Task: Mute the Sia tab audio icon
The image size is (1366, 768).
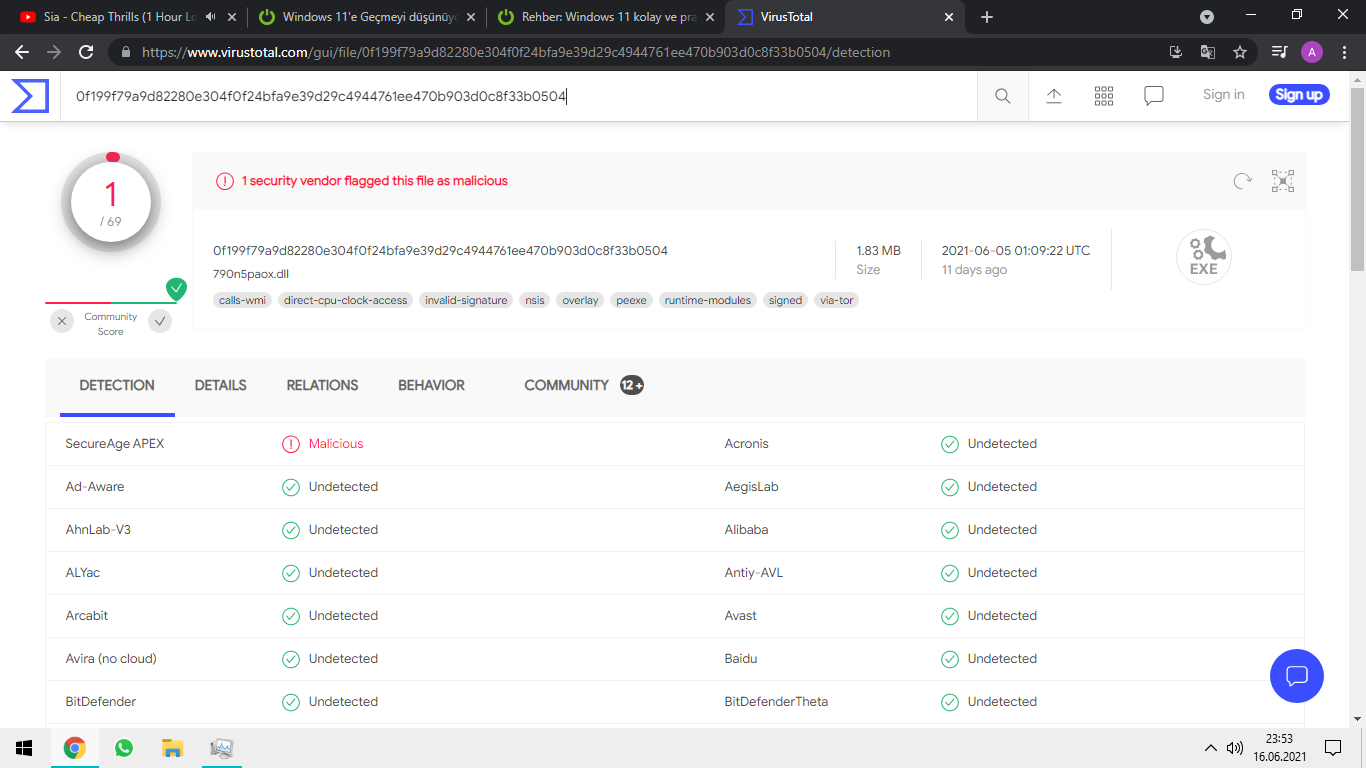Action: (x=212, y=17)
